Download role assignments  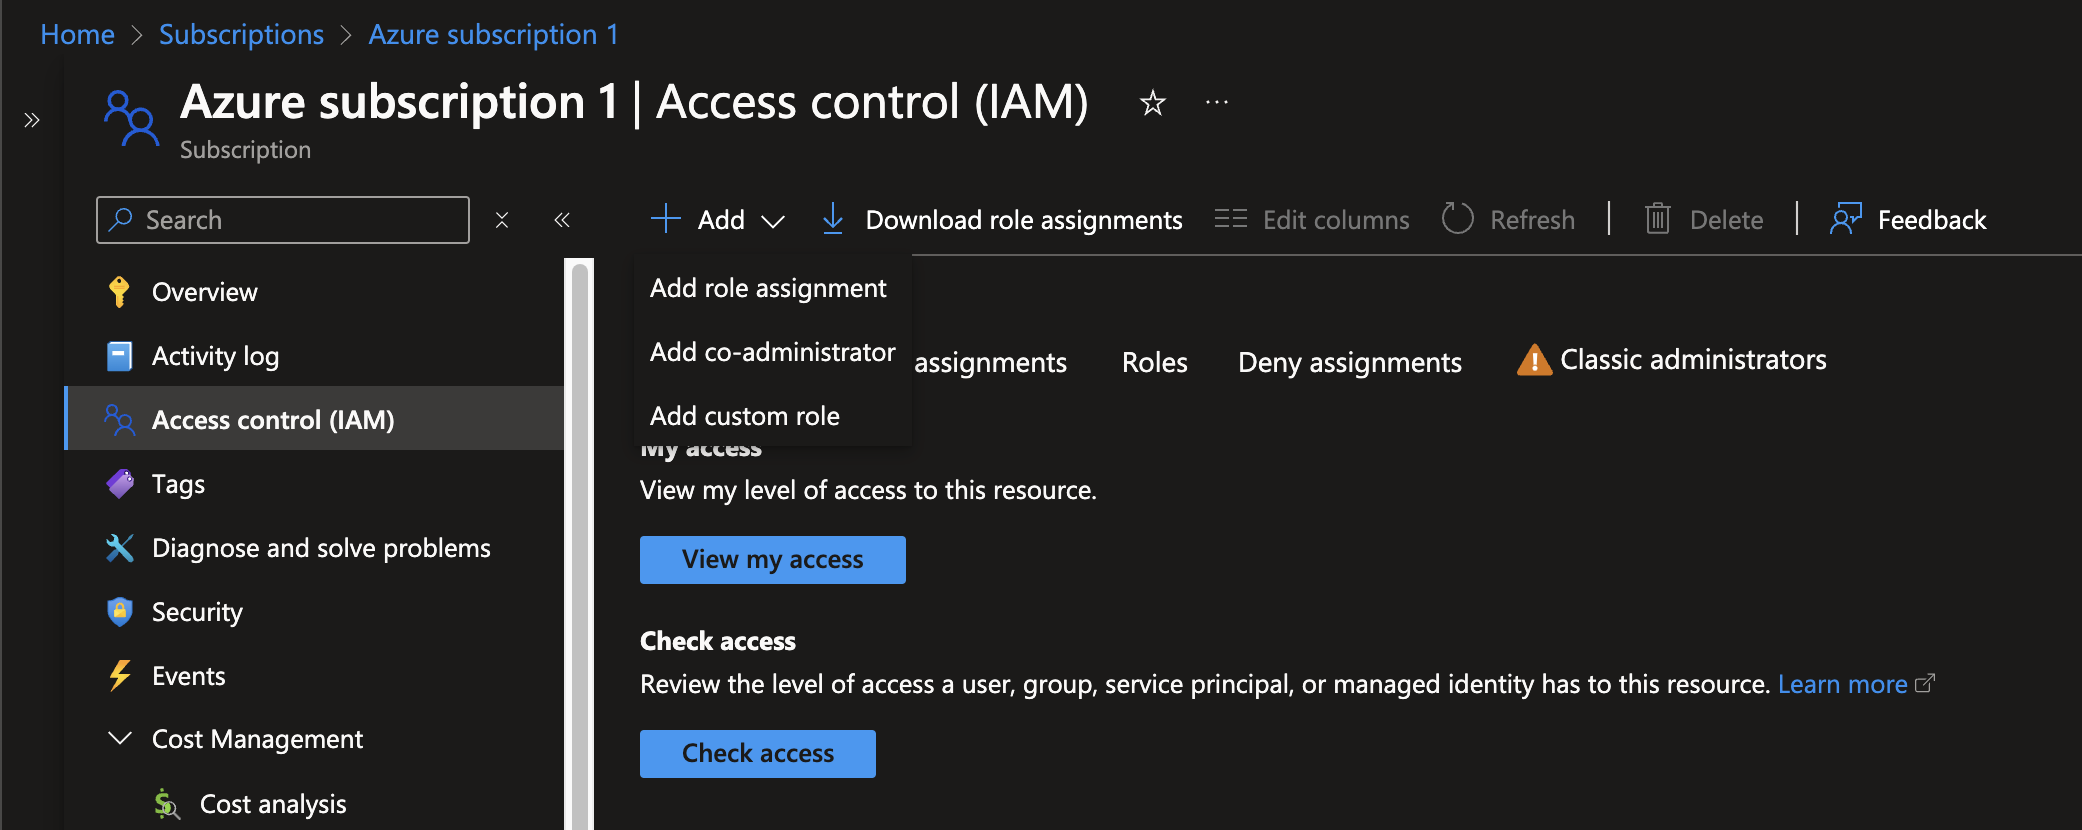1024,220
